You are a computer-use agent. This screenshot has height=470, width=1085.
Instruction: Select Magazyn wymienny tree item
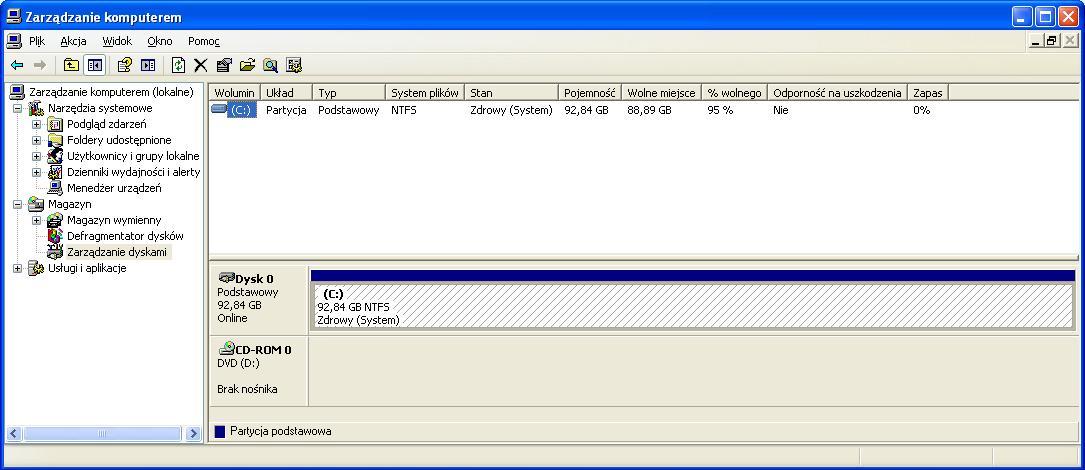pos(114,220)
